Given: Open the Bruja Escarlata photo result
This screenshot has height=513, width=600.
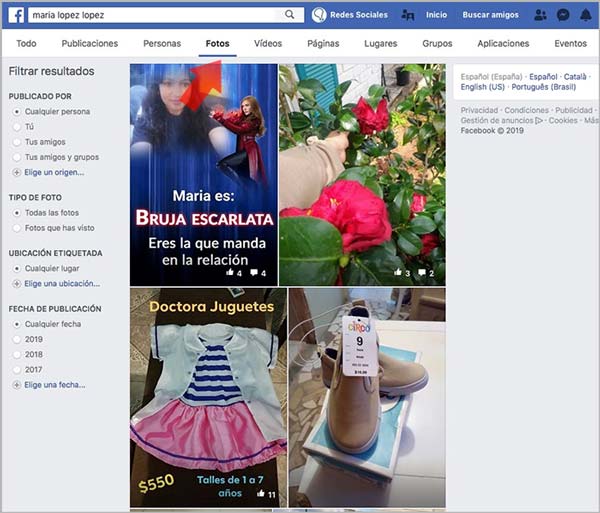Looking at the screenshot, I should [204, 175].
